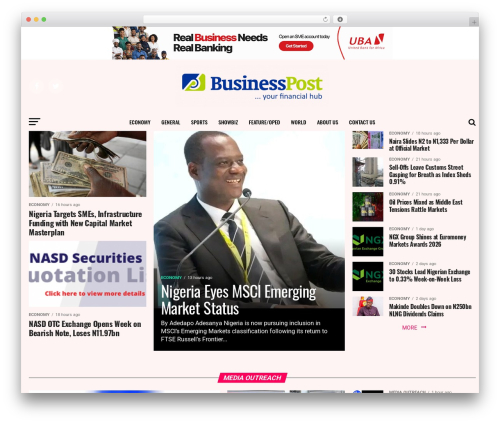Open NASD OTC Exchange Opens Week headline

[x=85, y=328]
